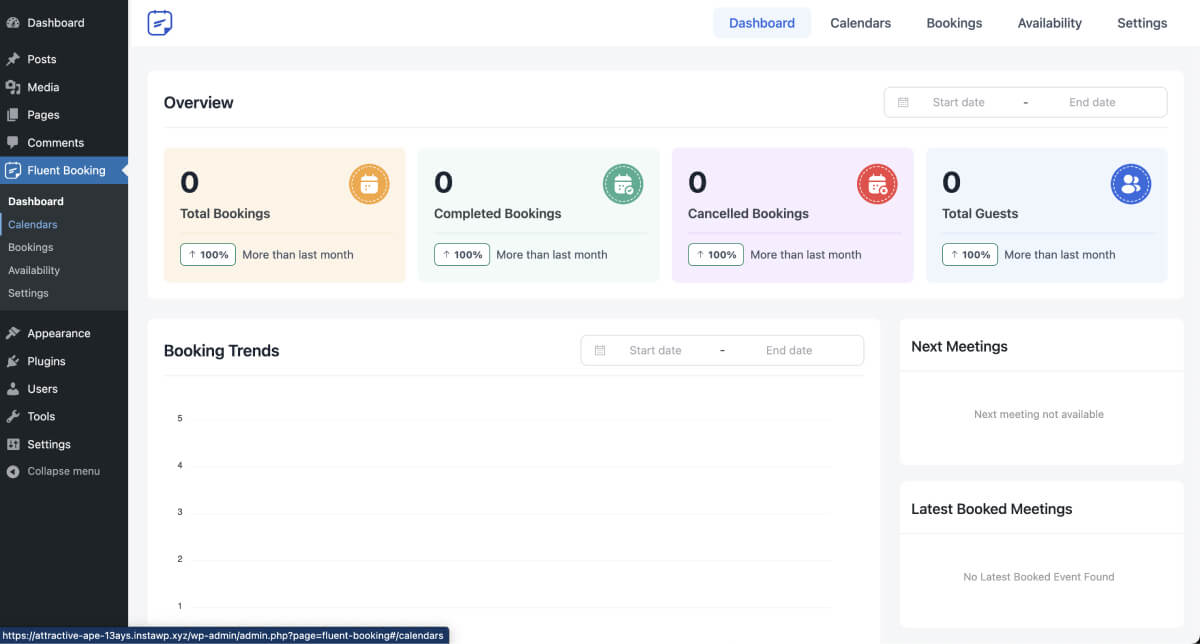Open the Overview start date picker
The height and width of the screenshot is (644, 1200).
[958, 102]
